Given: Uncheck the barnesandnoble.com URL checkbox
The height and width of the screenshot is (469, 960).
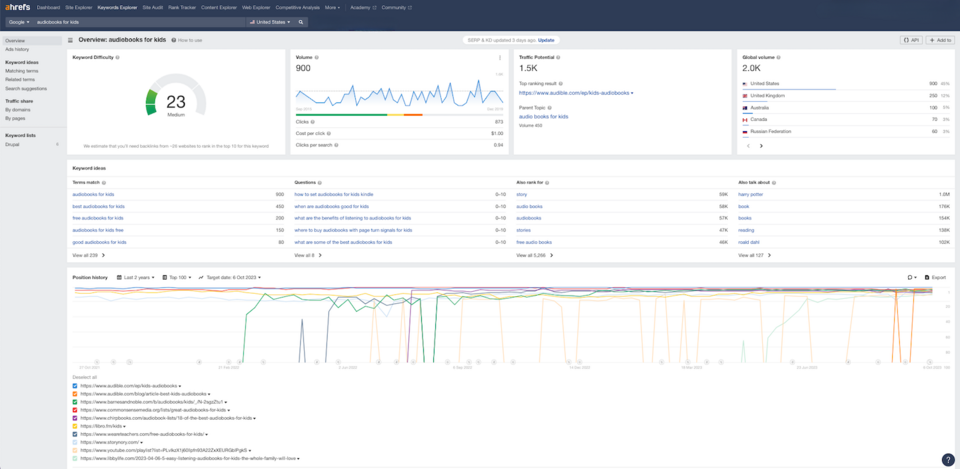Looking at the screenshot, I should tap(75, 402).
